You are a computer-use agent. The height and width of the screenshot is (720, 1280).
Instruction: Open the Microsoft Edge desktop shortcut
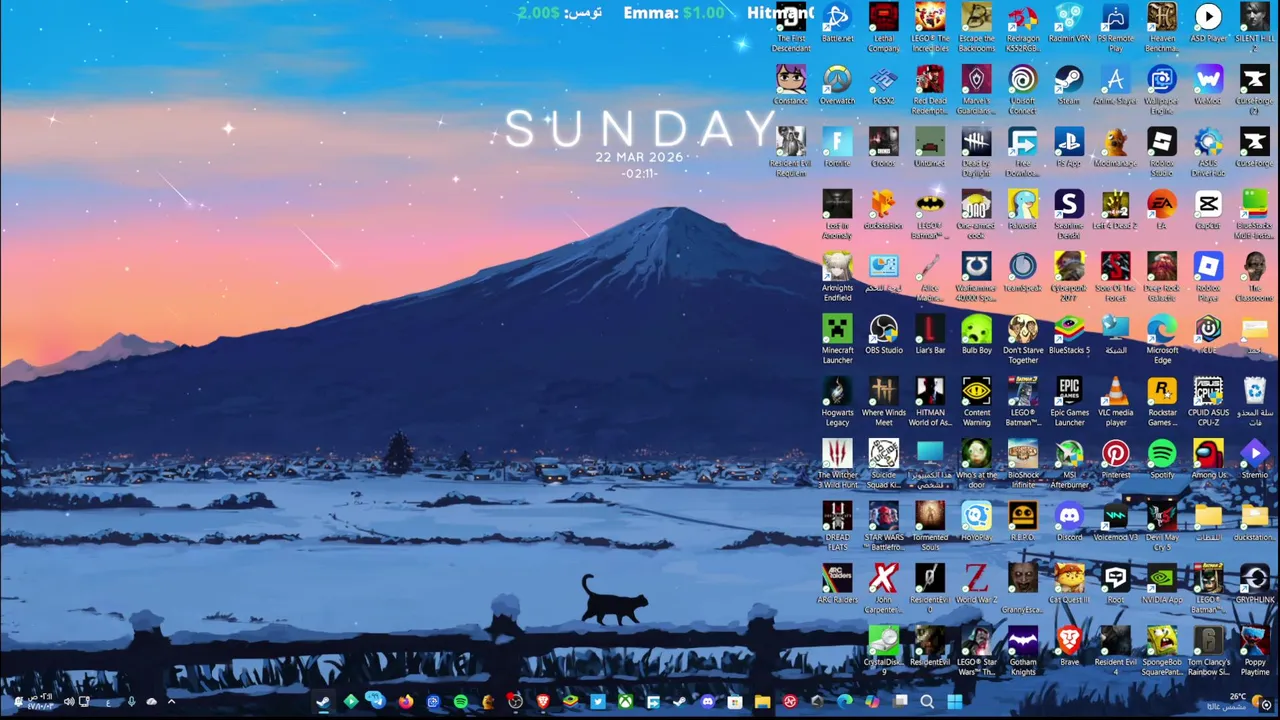click(x=1161, y=339)
